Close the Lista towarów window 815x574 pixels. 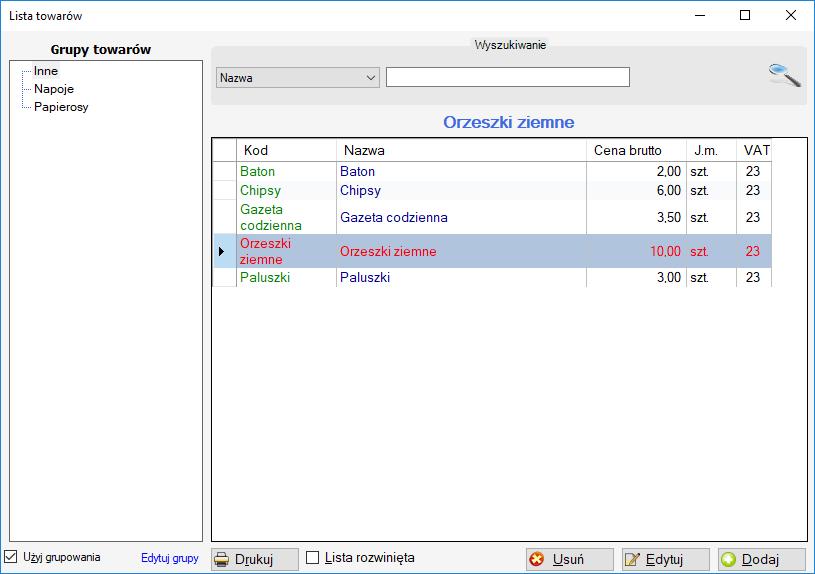tap(791, 15)
